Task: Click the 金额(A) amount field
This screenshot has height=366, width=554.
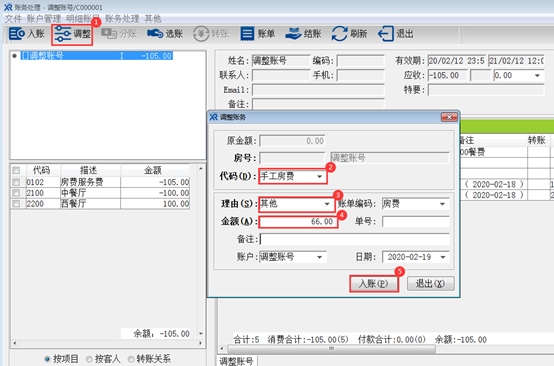Action: (x=298, y=222)
